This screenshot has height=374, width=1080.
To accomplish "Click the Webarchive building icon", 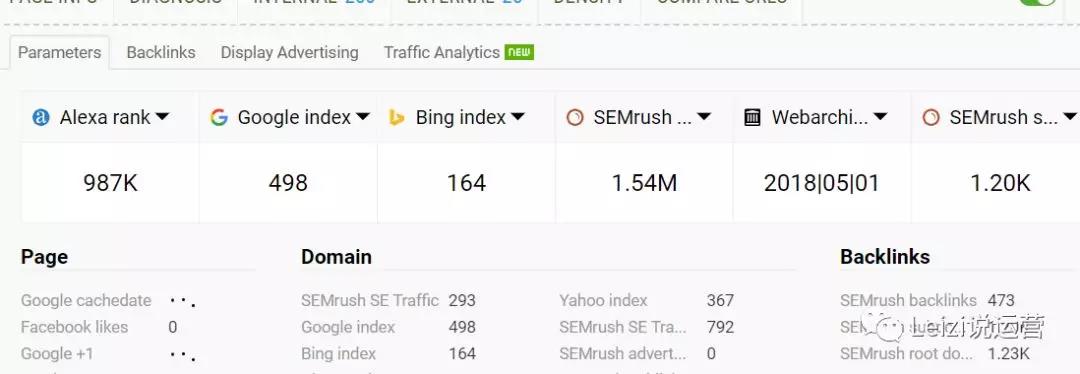I will tap(753, 118).
